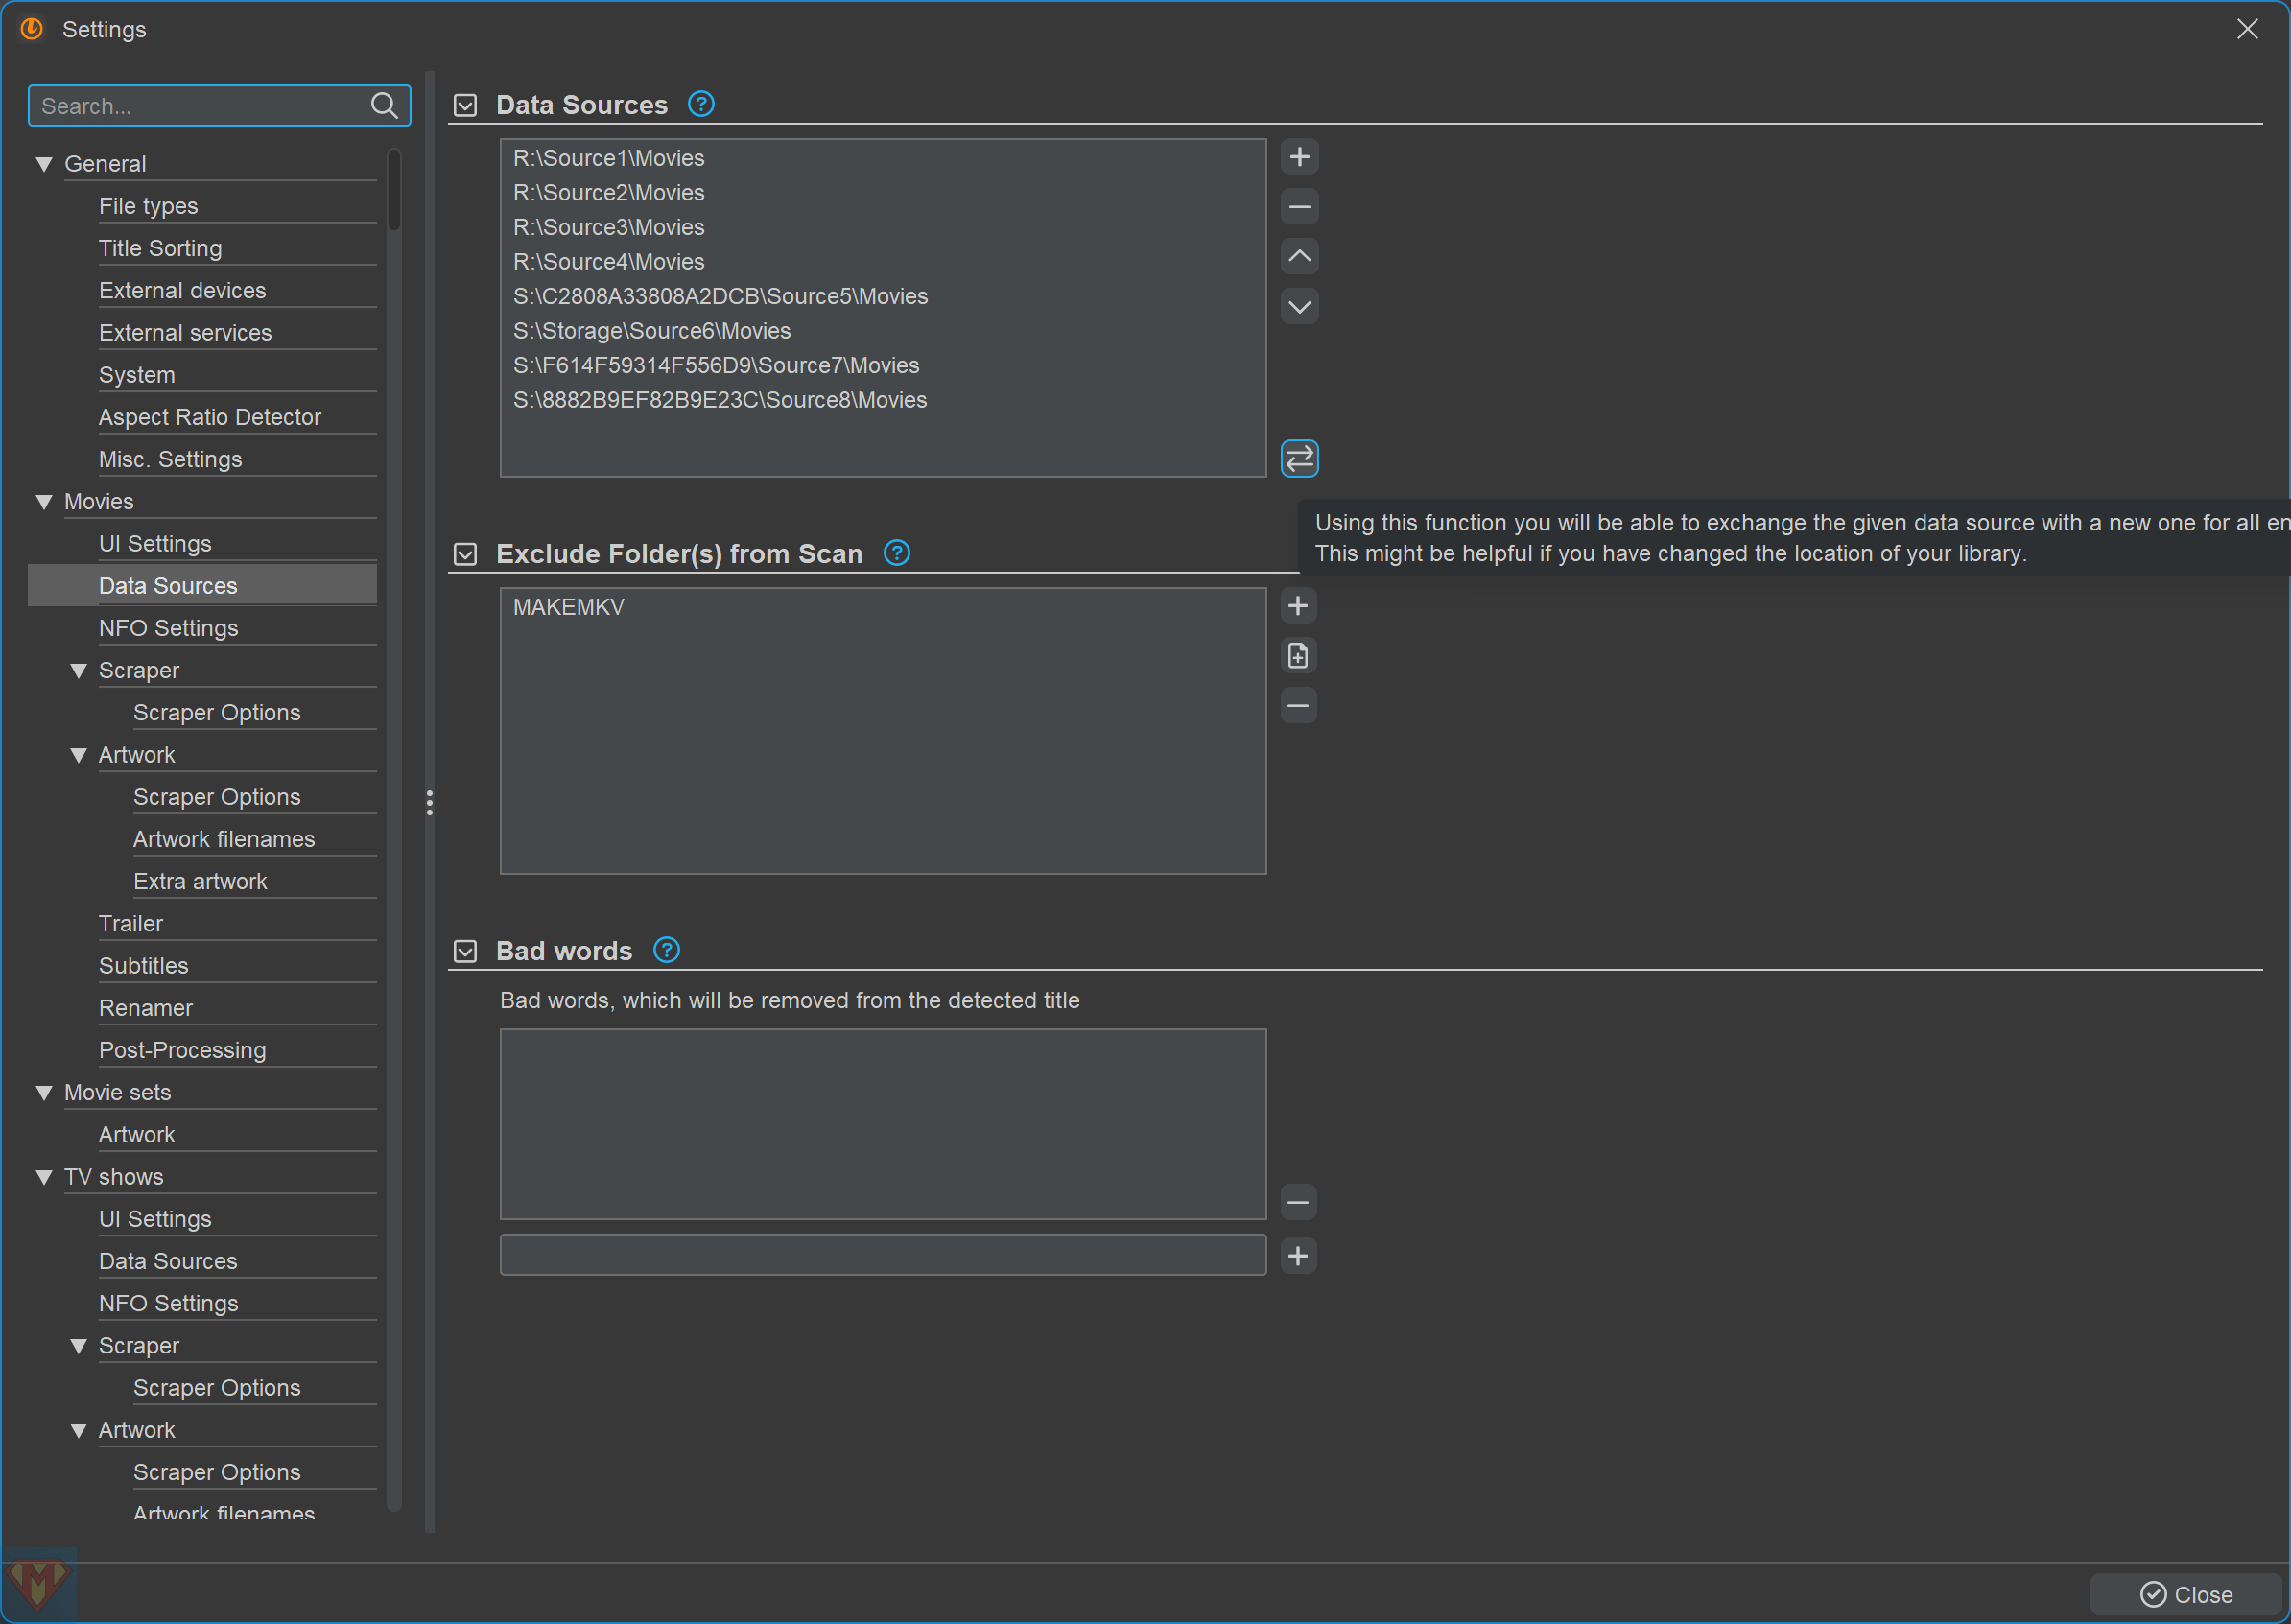Click the Close button at bottom
Screen dimensions: 2291x1624
click(2186, 1594)
